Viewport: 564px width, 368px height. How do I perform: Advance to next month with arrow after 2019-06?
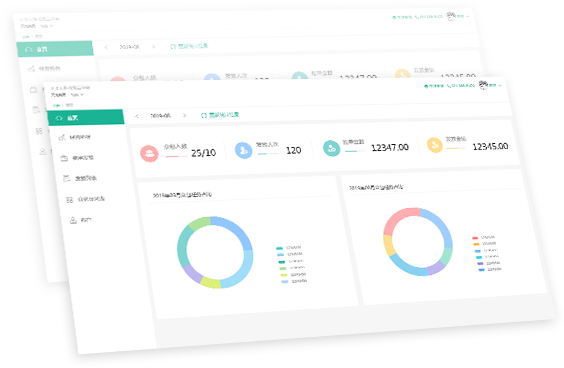pos(185,115)
